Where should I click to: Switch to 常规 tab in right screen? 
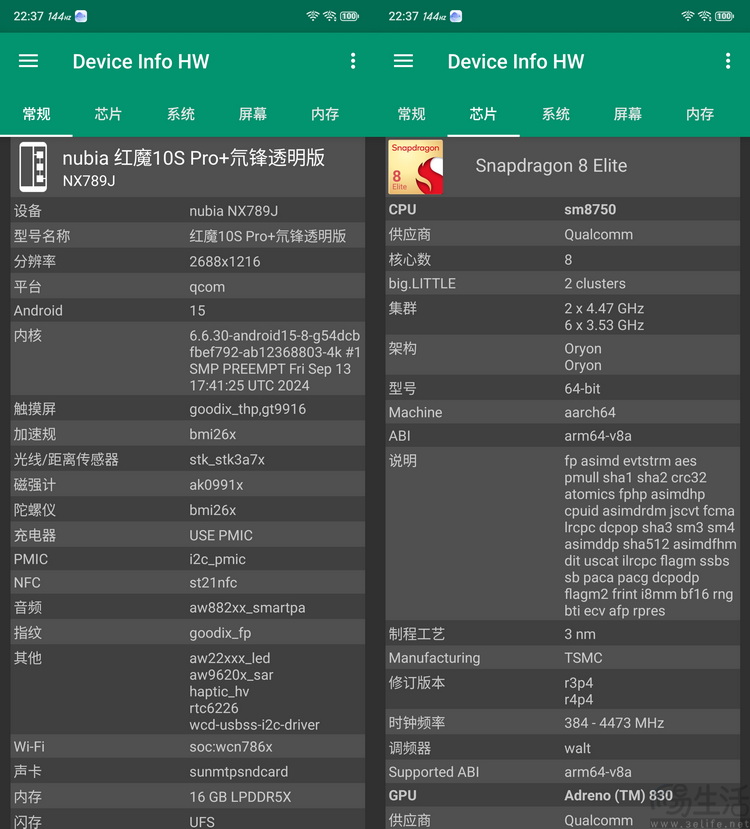[x=411, y=114]
